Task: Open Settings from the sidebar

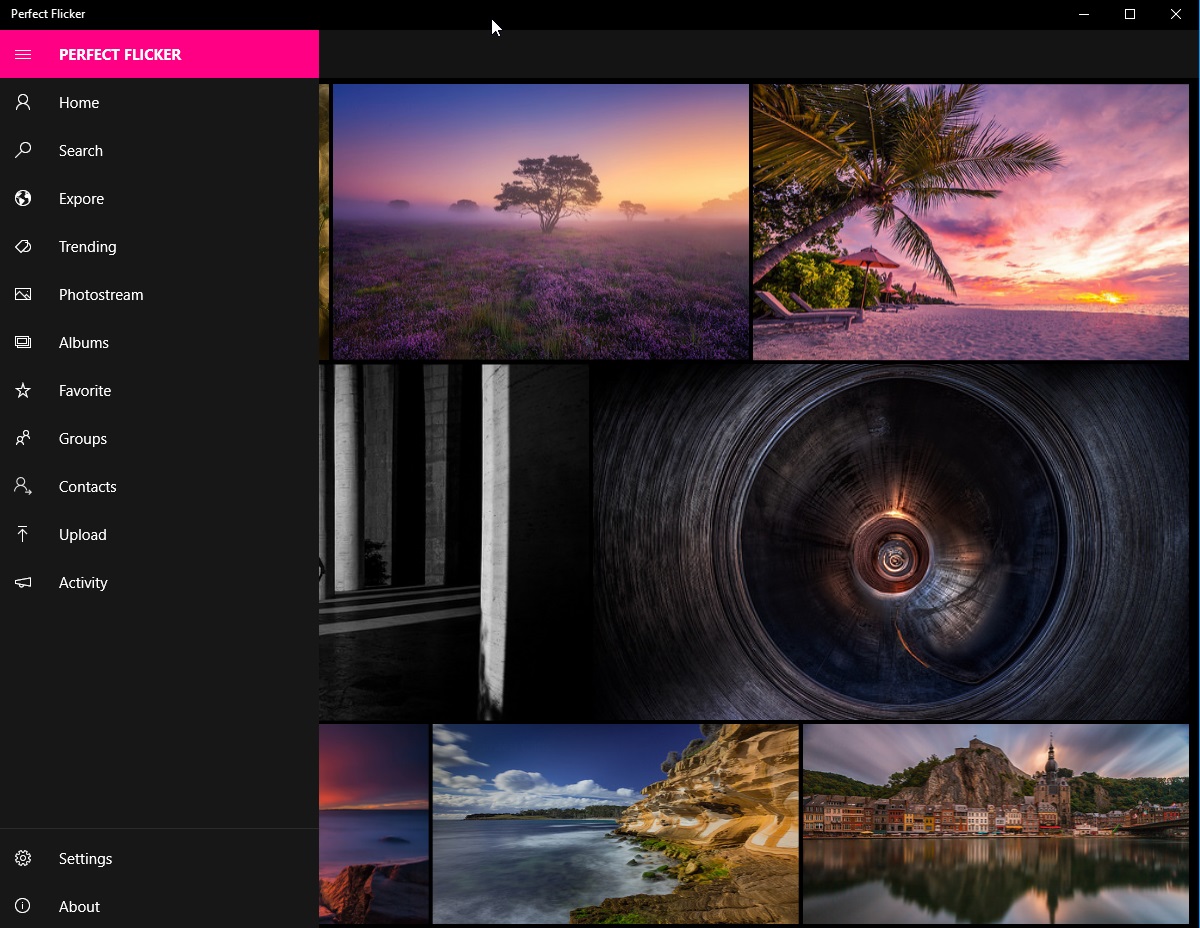Action: (x=85, y=859)
